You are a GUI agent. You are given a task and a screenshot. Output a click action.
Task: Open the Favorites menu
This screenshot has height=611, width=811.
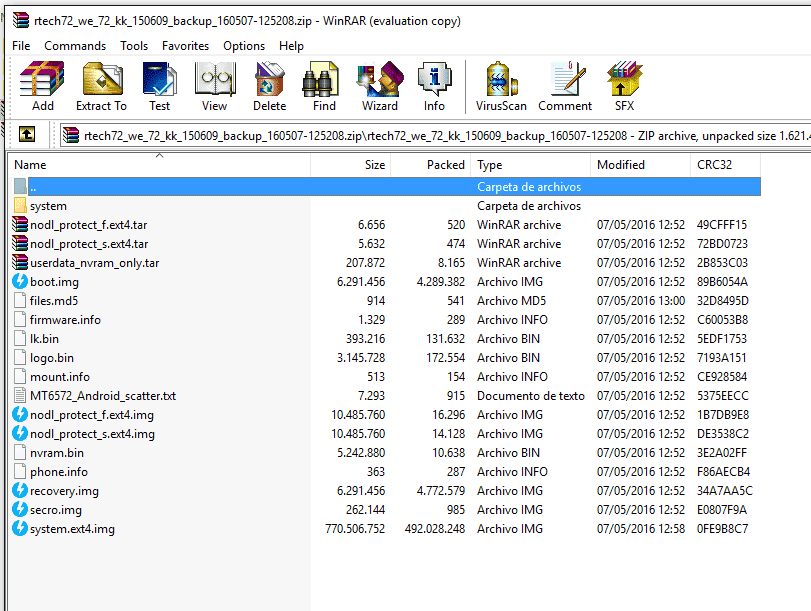(185, 46)
